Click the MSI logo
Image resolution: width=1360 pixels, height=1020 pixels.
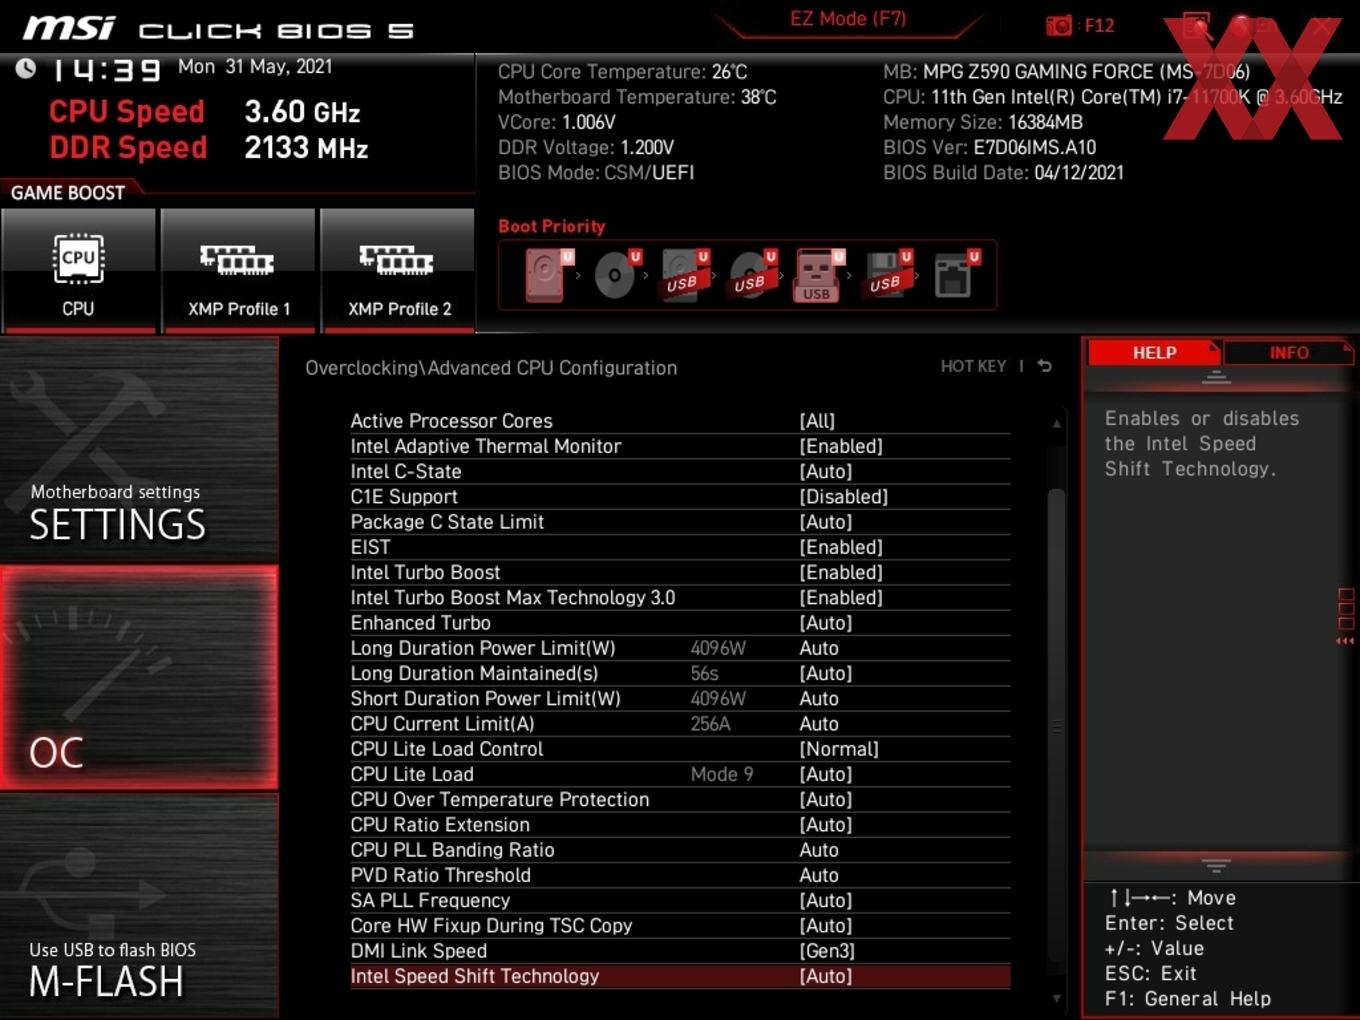click(69, 28)
